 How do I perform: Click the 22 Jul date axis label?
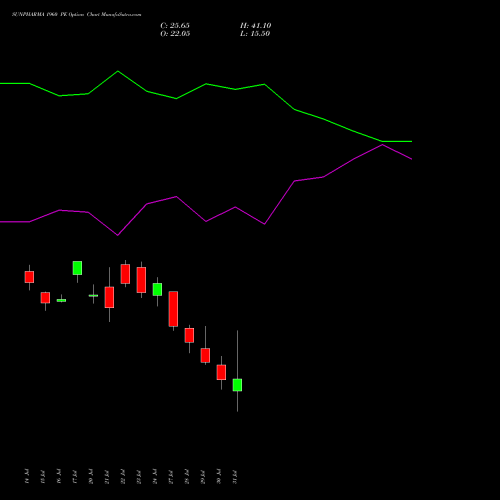tap(123, 476)
